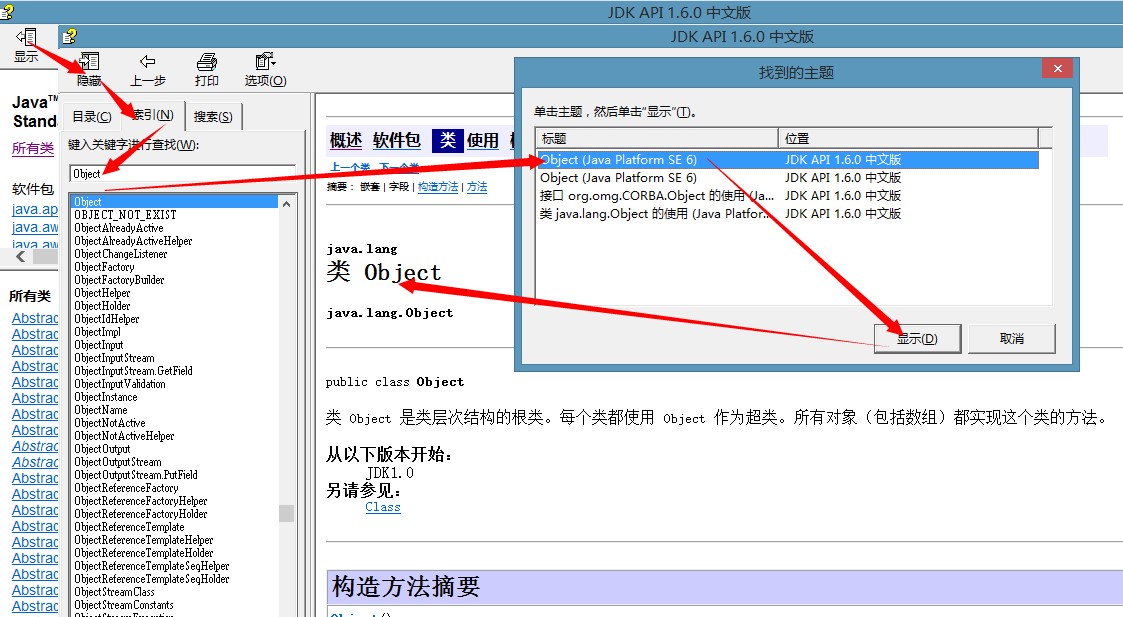Click the help icon in the inner title bar
The image size is (1123, 617).
pos(69,37)
